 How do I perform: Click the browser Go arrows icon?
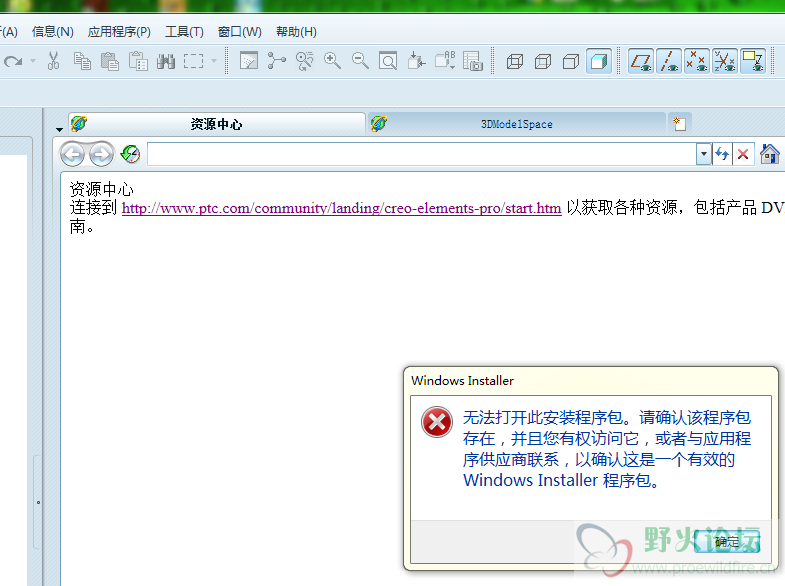click(722, 154)
